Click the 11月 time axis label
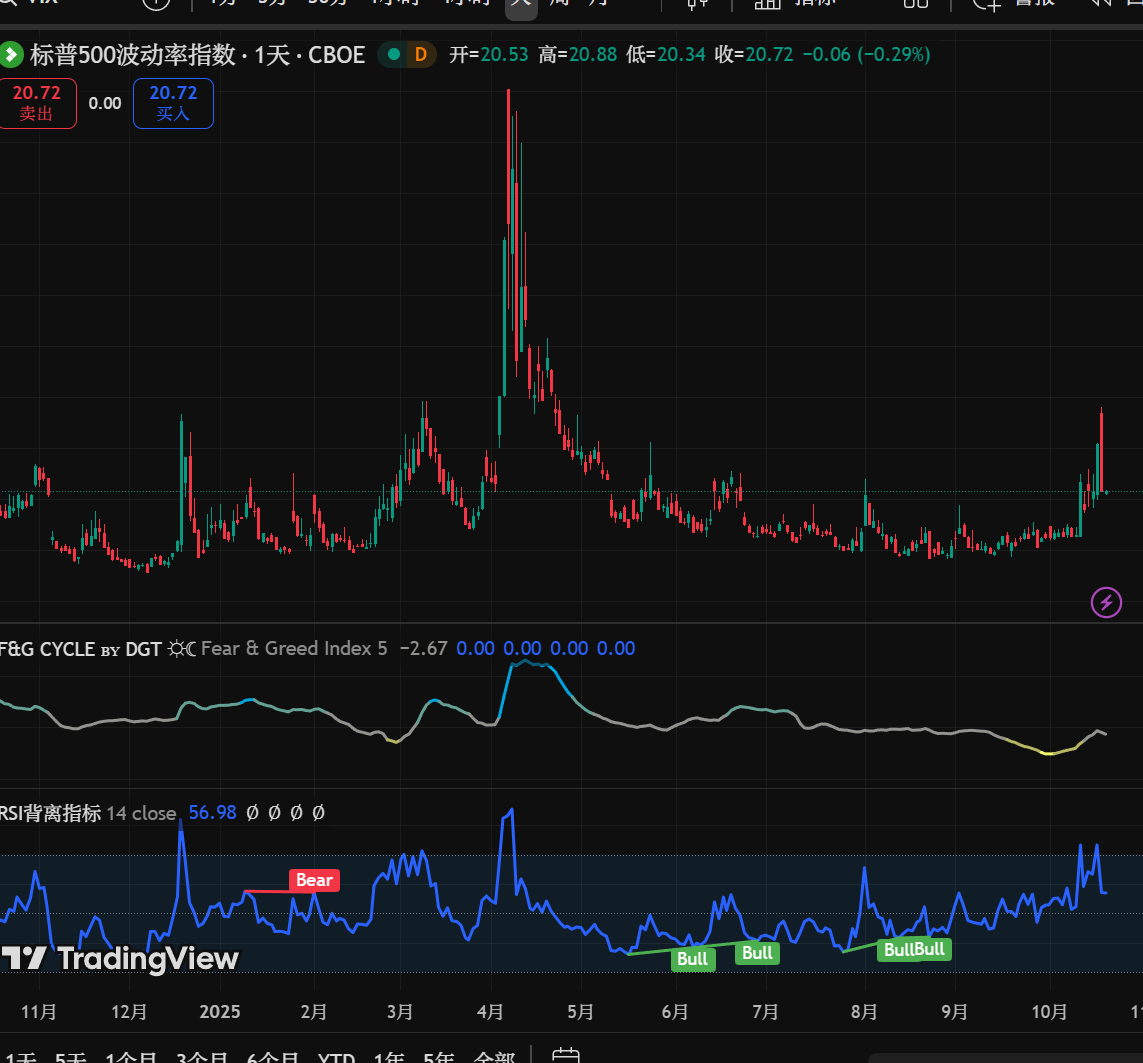The image size is (1143, 1063). coord(39,1012)
